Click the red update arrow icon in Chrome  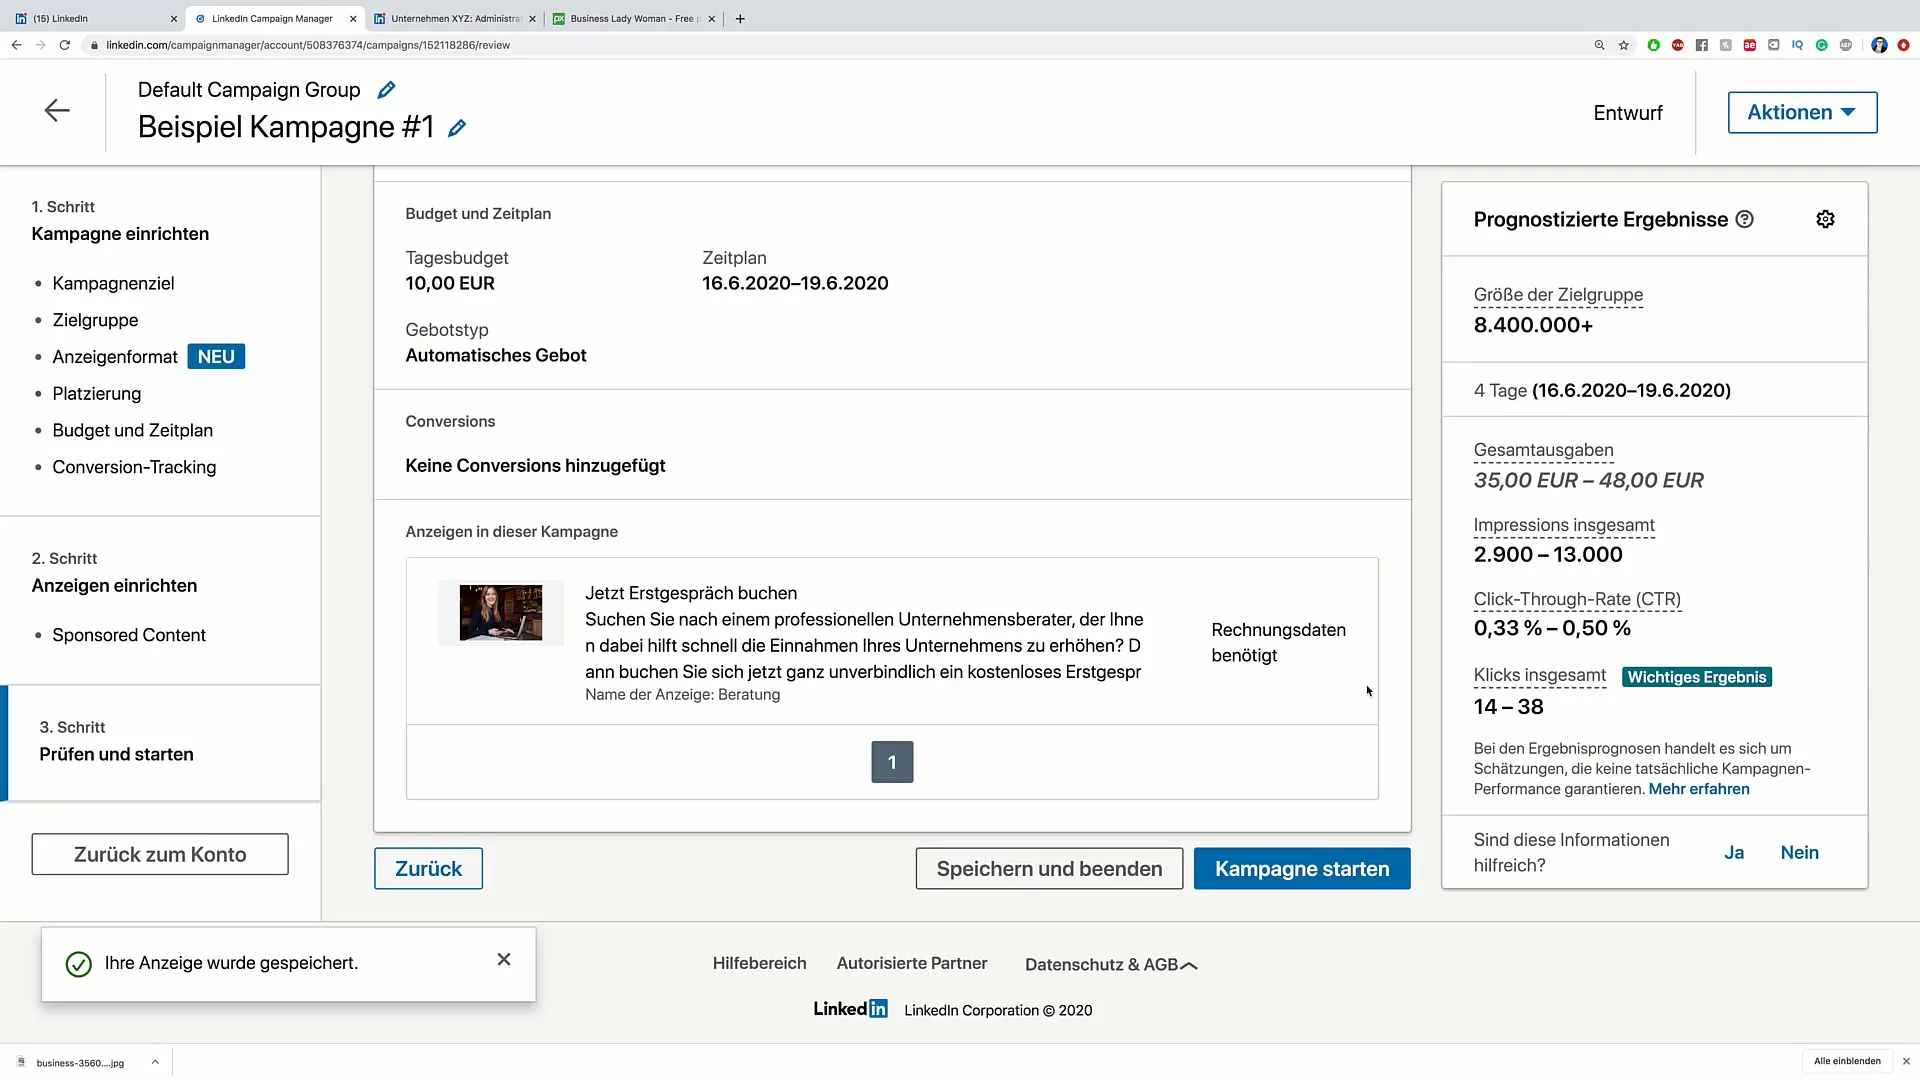[x=1903, y=45]
